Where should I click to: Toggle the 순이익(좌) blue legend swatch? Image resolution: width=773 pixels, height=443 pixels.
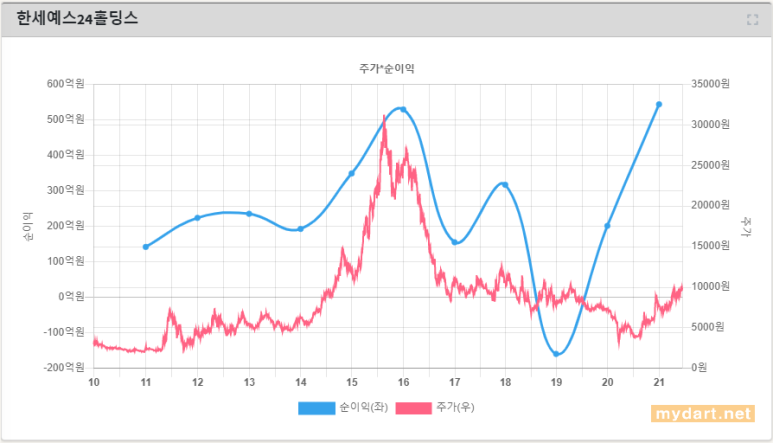pos(316,408)
